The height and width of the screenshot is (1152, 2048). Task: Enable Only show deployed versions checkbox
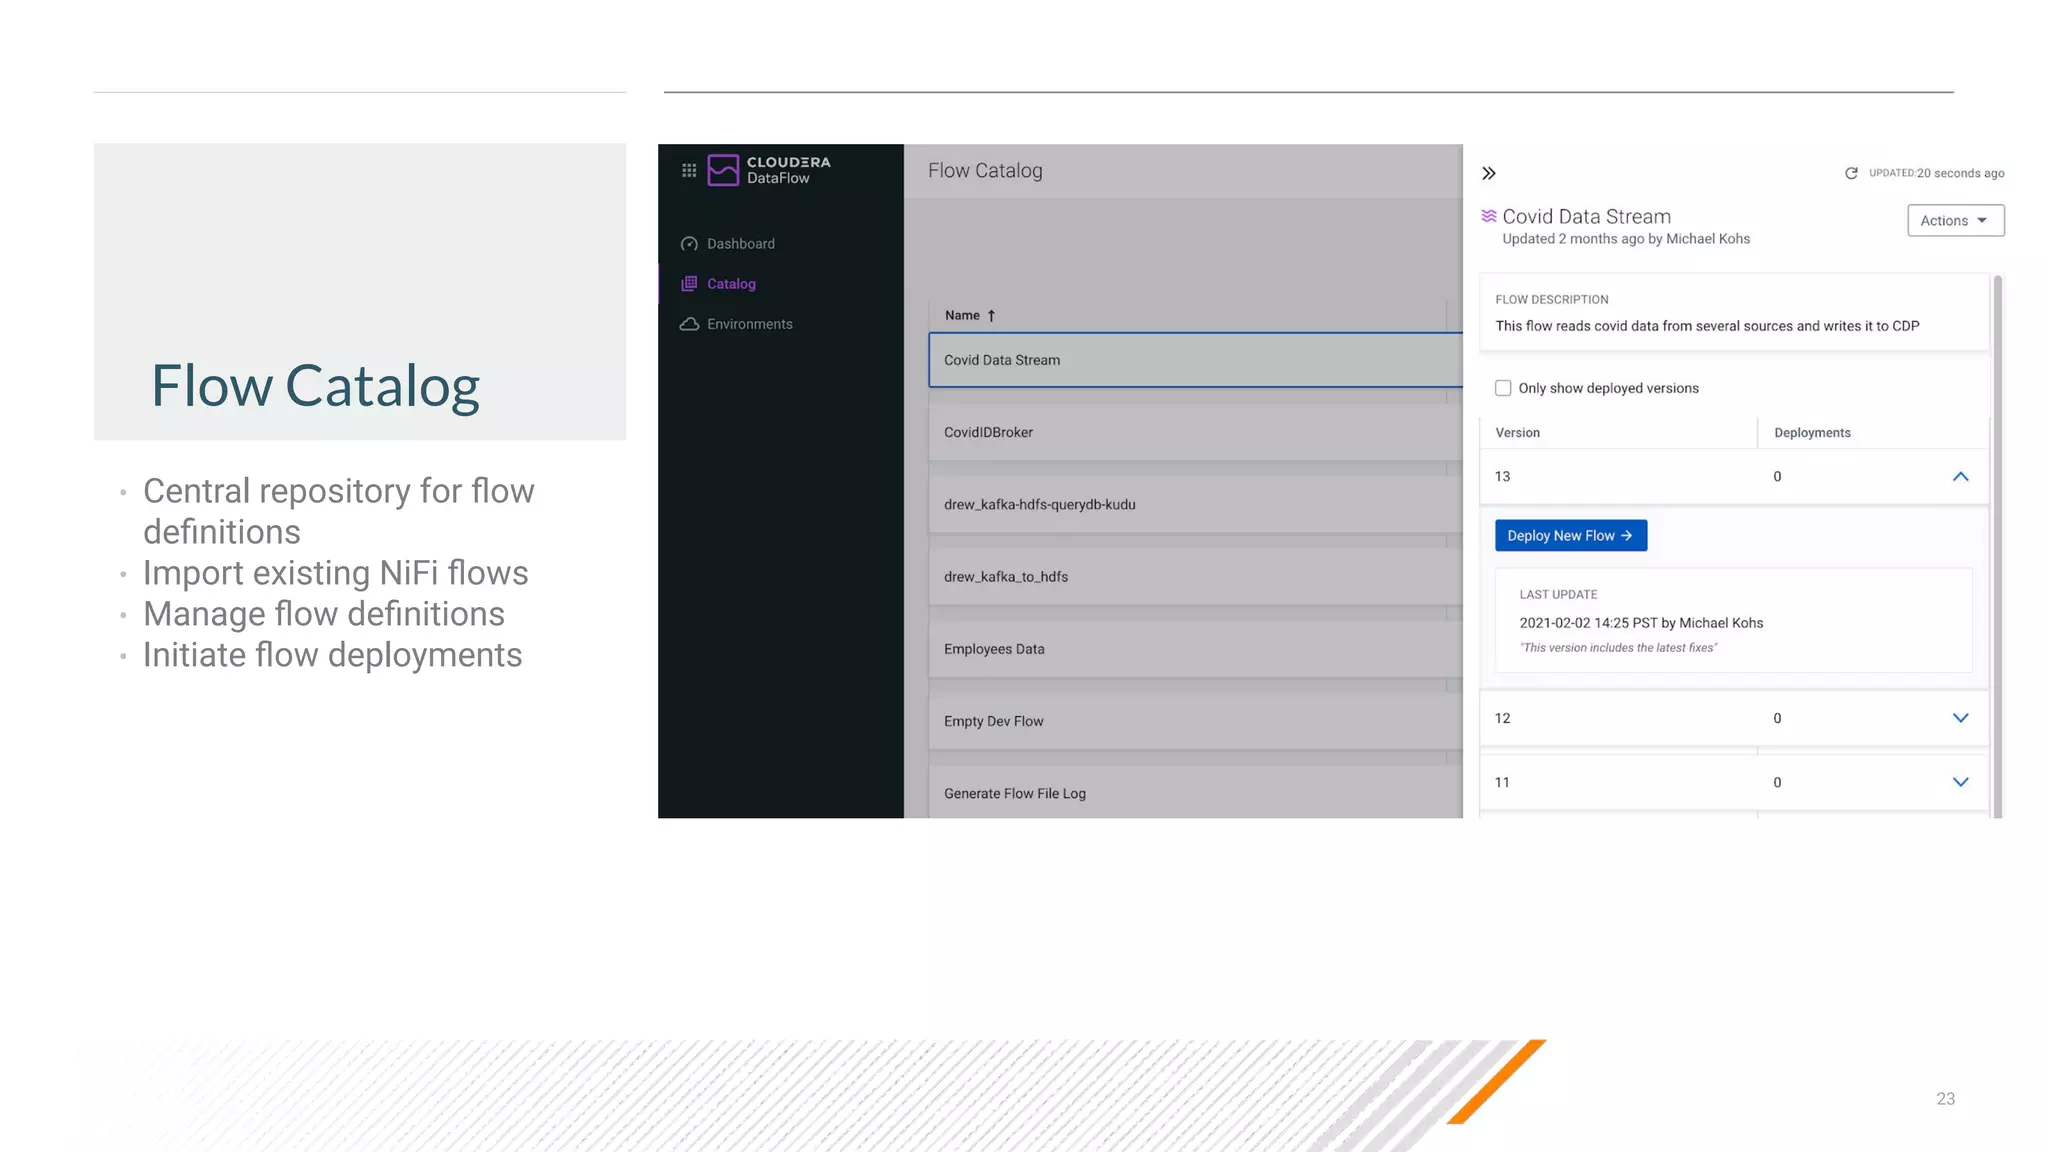[1503, 388]
